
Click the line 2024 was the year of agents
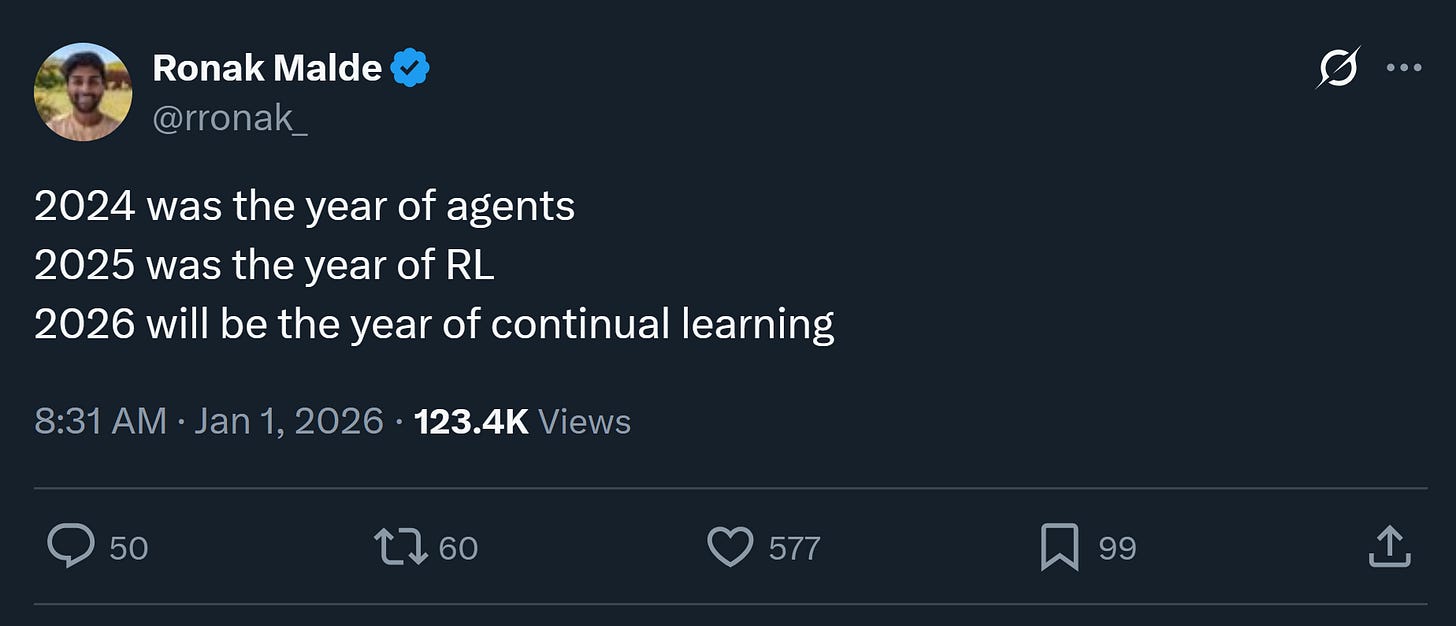pos(305,205)
